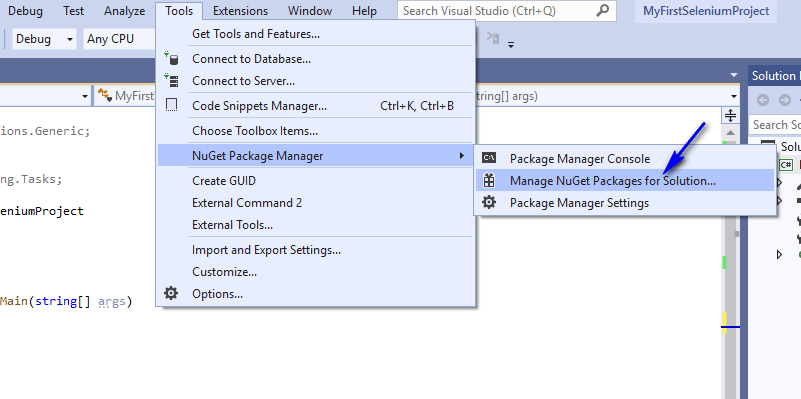This screenshot has width=801, height=399.
Task: Click the Connect to Server icon
Action: point(171,80)
